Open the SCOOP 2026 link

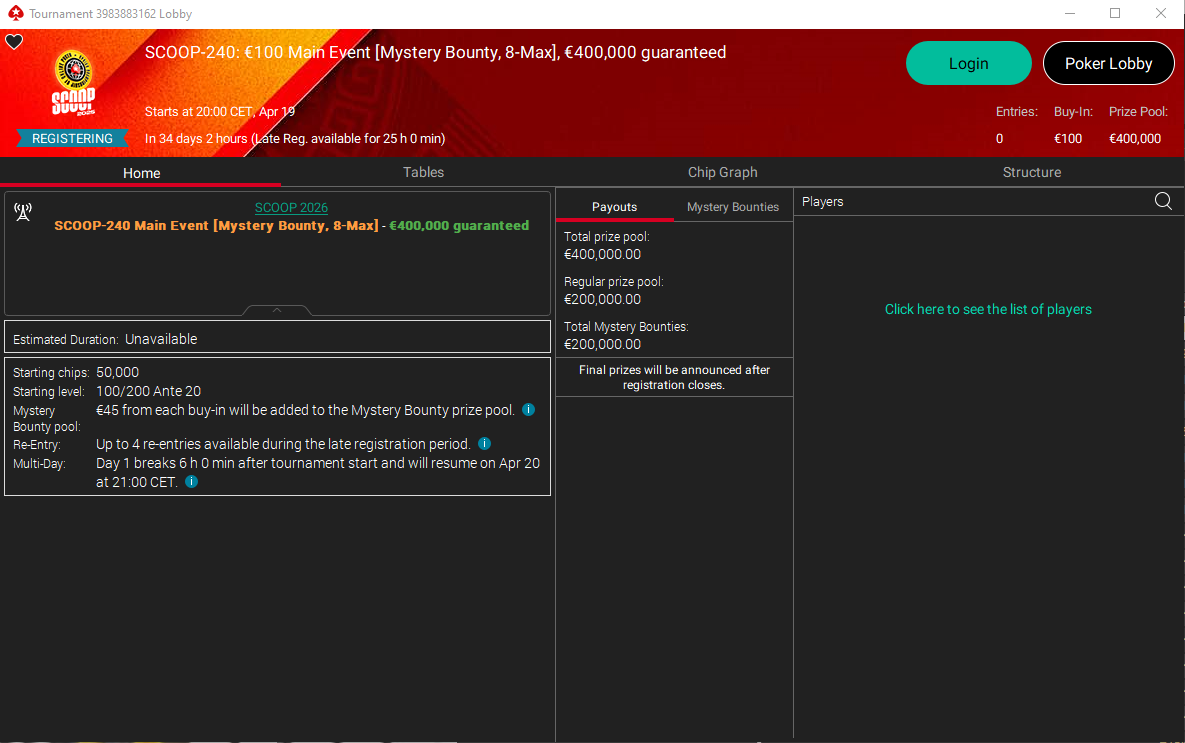pyautogui.click(x=291, y=208)
